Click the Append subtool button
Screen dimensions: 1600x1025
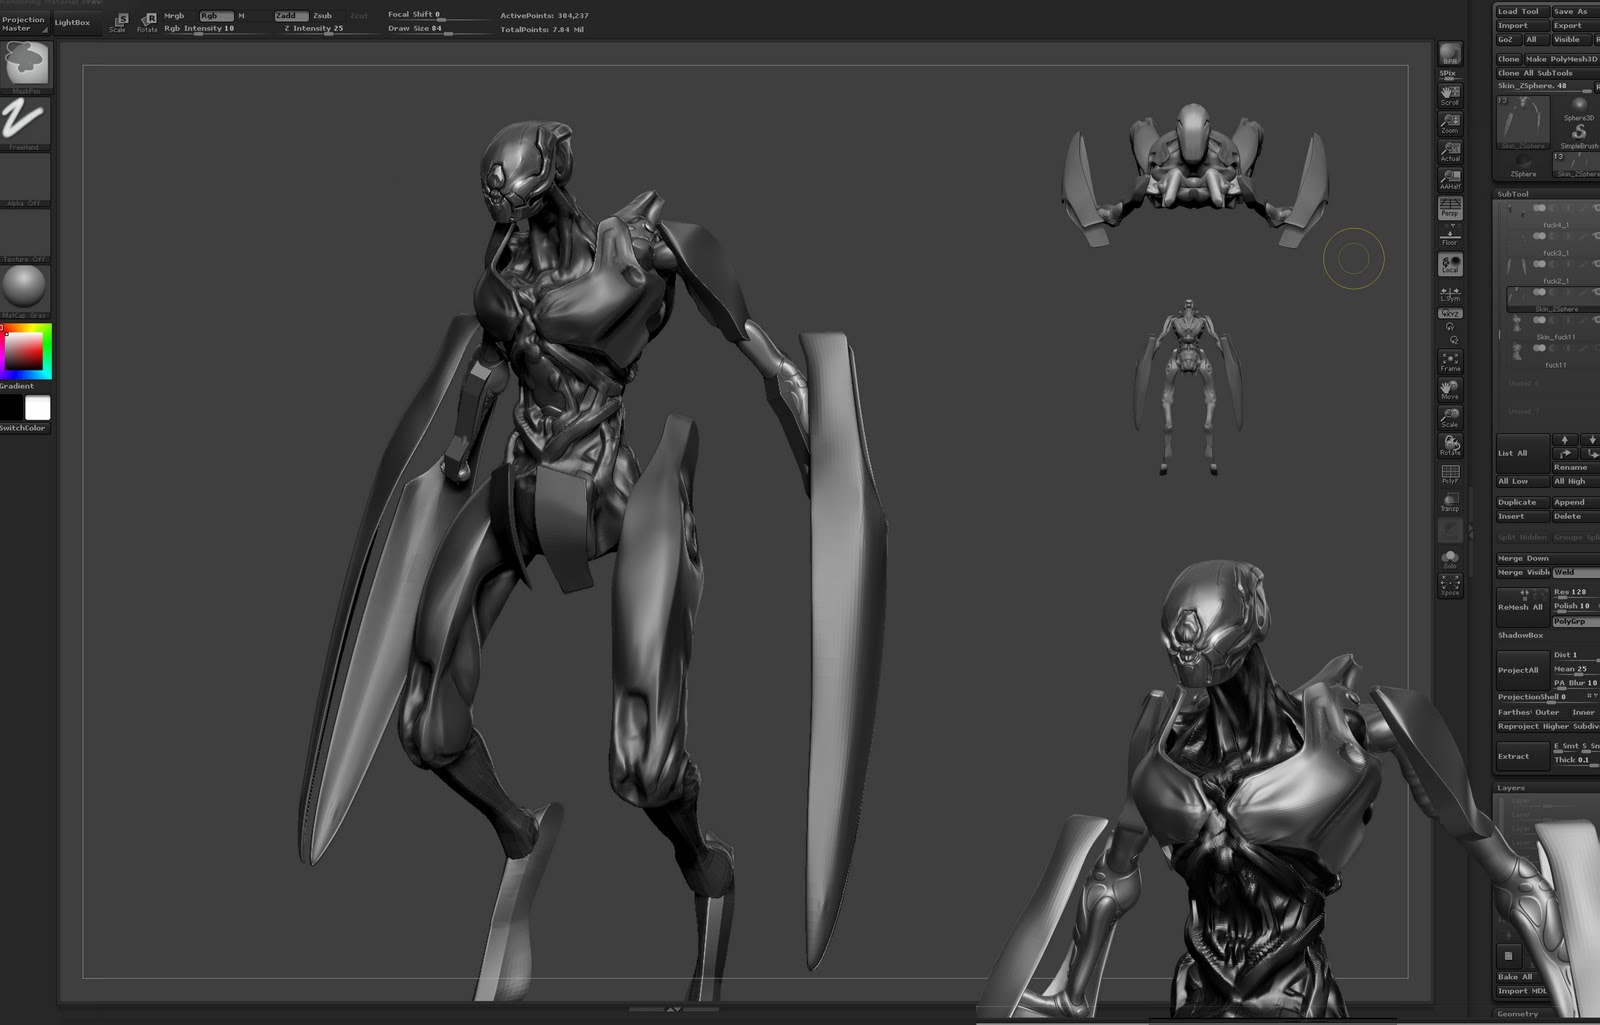point(1575,502)
